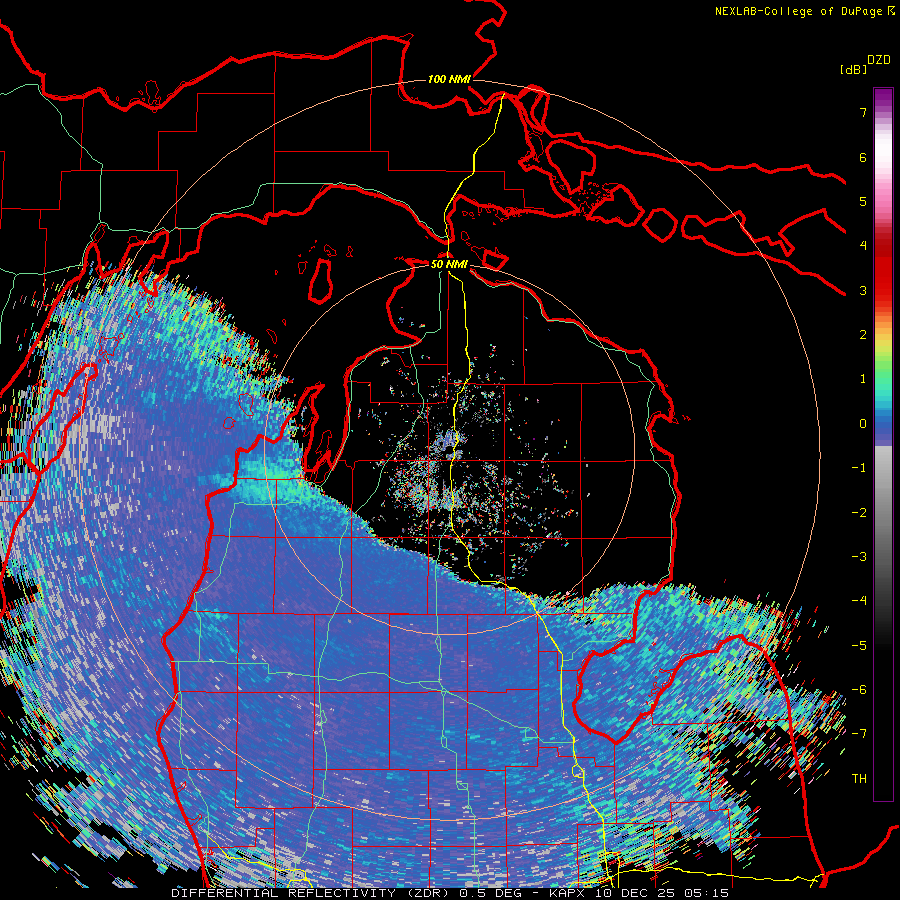Select the 4 value on the scale

point(863,246)
